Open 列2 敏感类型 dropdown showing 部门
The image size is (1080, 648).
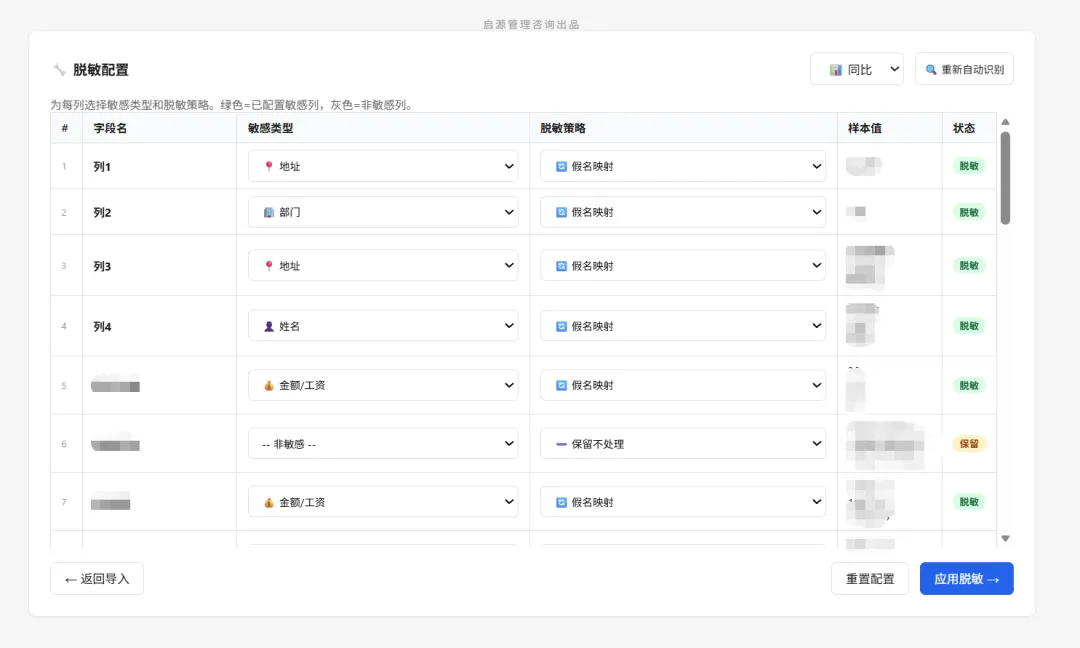coord(383,212)
